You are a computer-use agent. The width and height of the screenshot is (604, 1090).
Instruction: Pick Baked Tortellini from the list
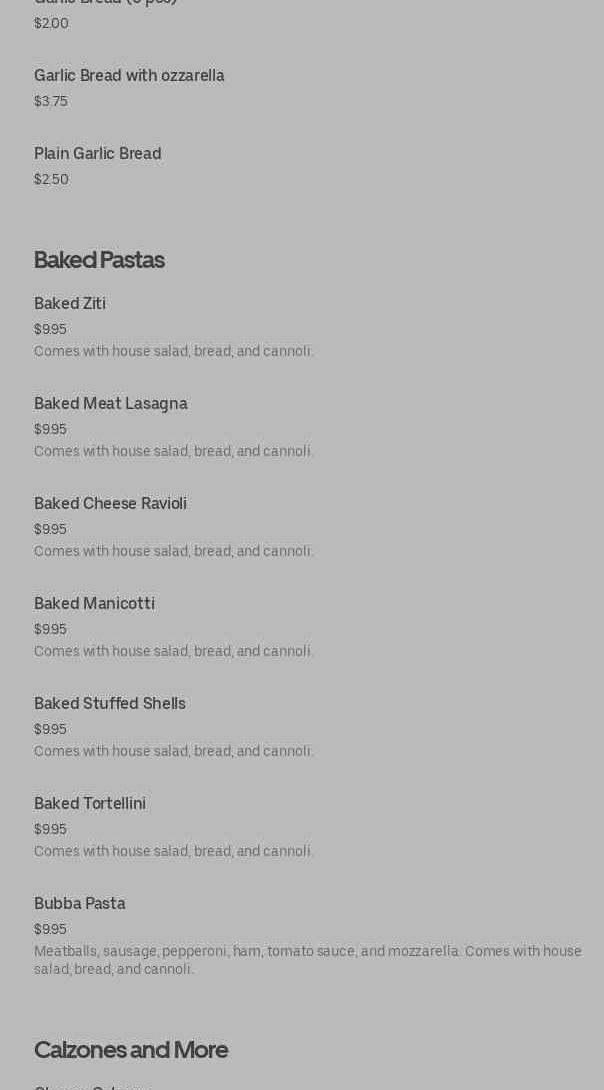point(90,804)
